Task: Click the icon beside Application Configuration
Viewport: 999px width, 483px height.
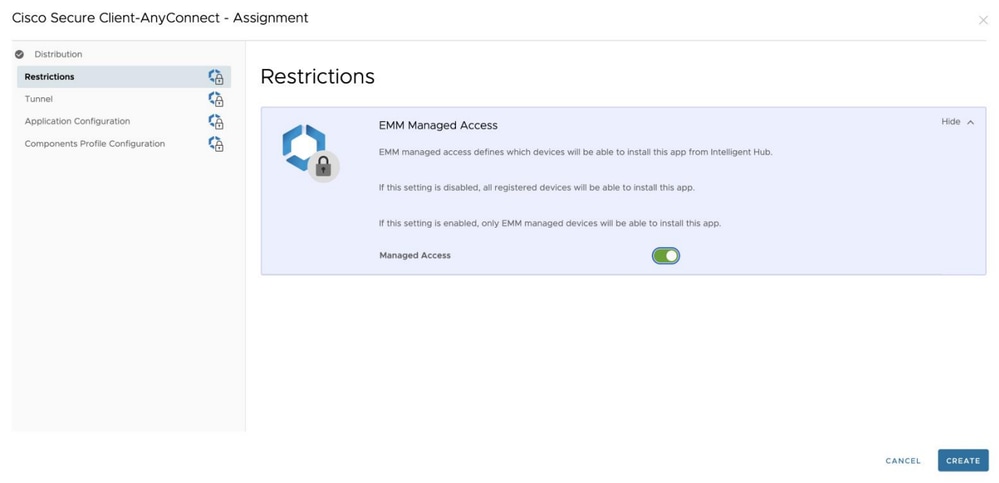Action: (x=216, y=122)
